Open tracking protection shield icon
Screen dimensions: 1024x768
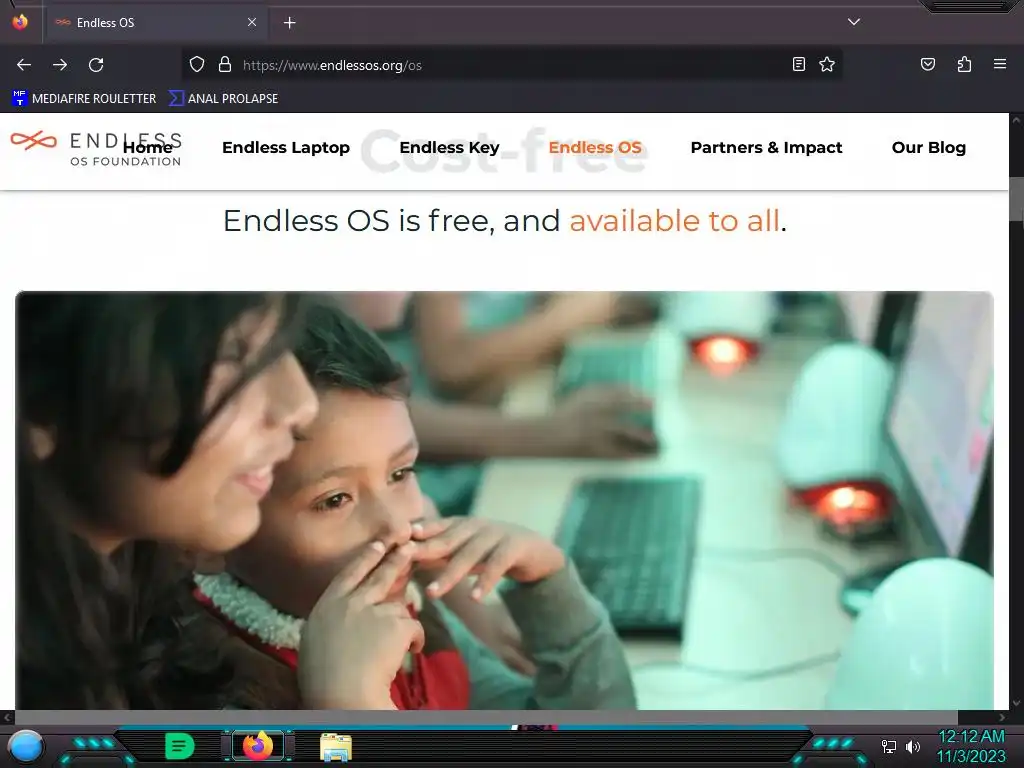197,65
